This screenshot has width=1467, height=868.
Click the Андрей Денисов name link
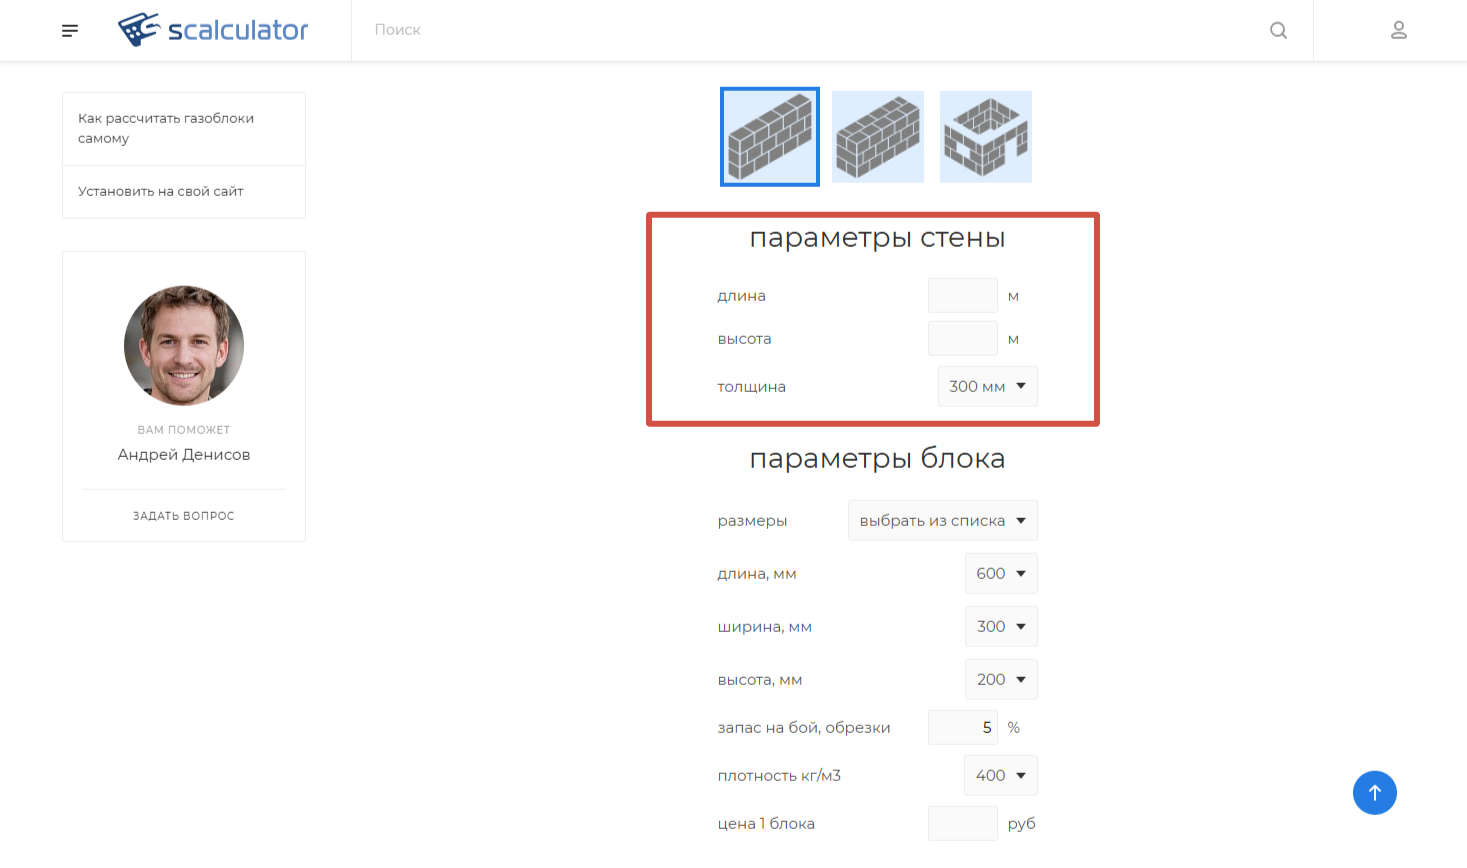184,454
